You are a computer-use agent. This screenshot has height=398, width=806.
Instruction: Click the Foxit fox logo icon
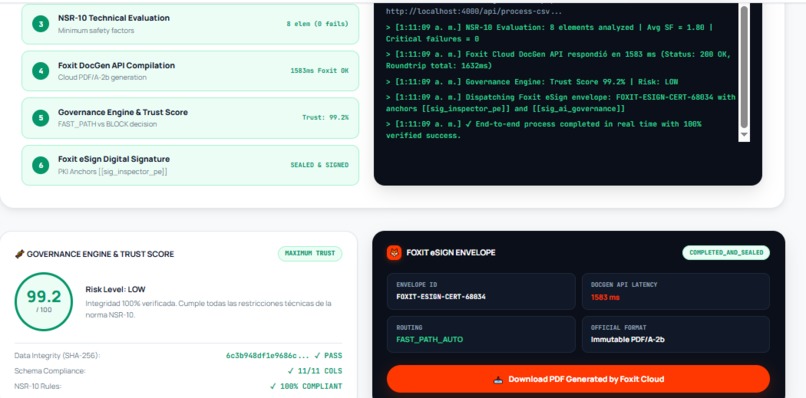click(394, 252)
